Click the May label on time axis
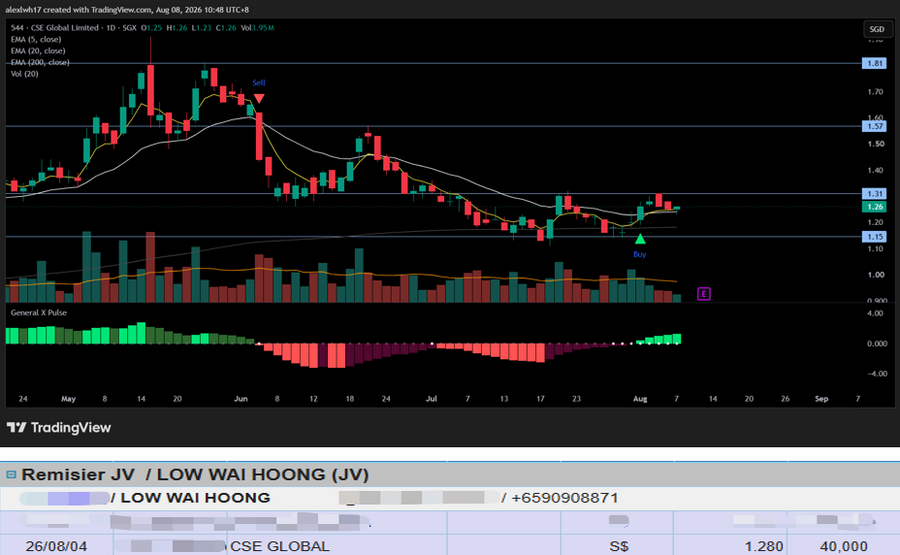 point(68,399)
